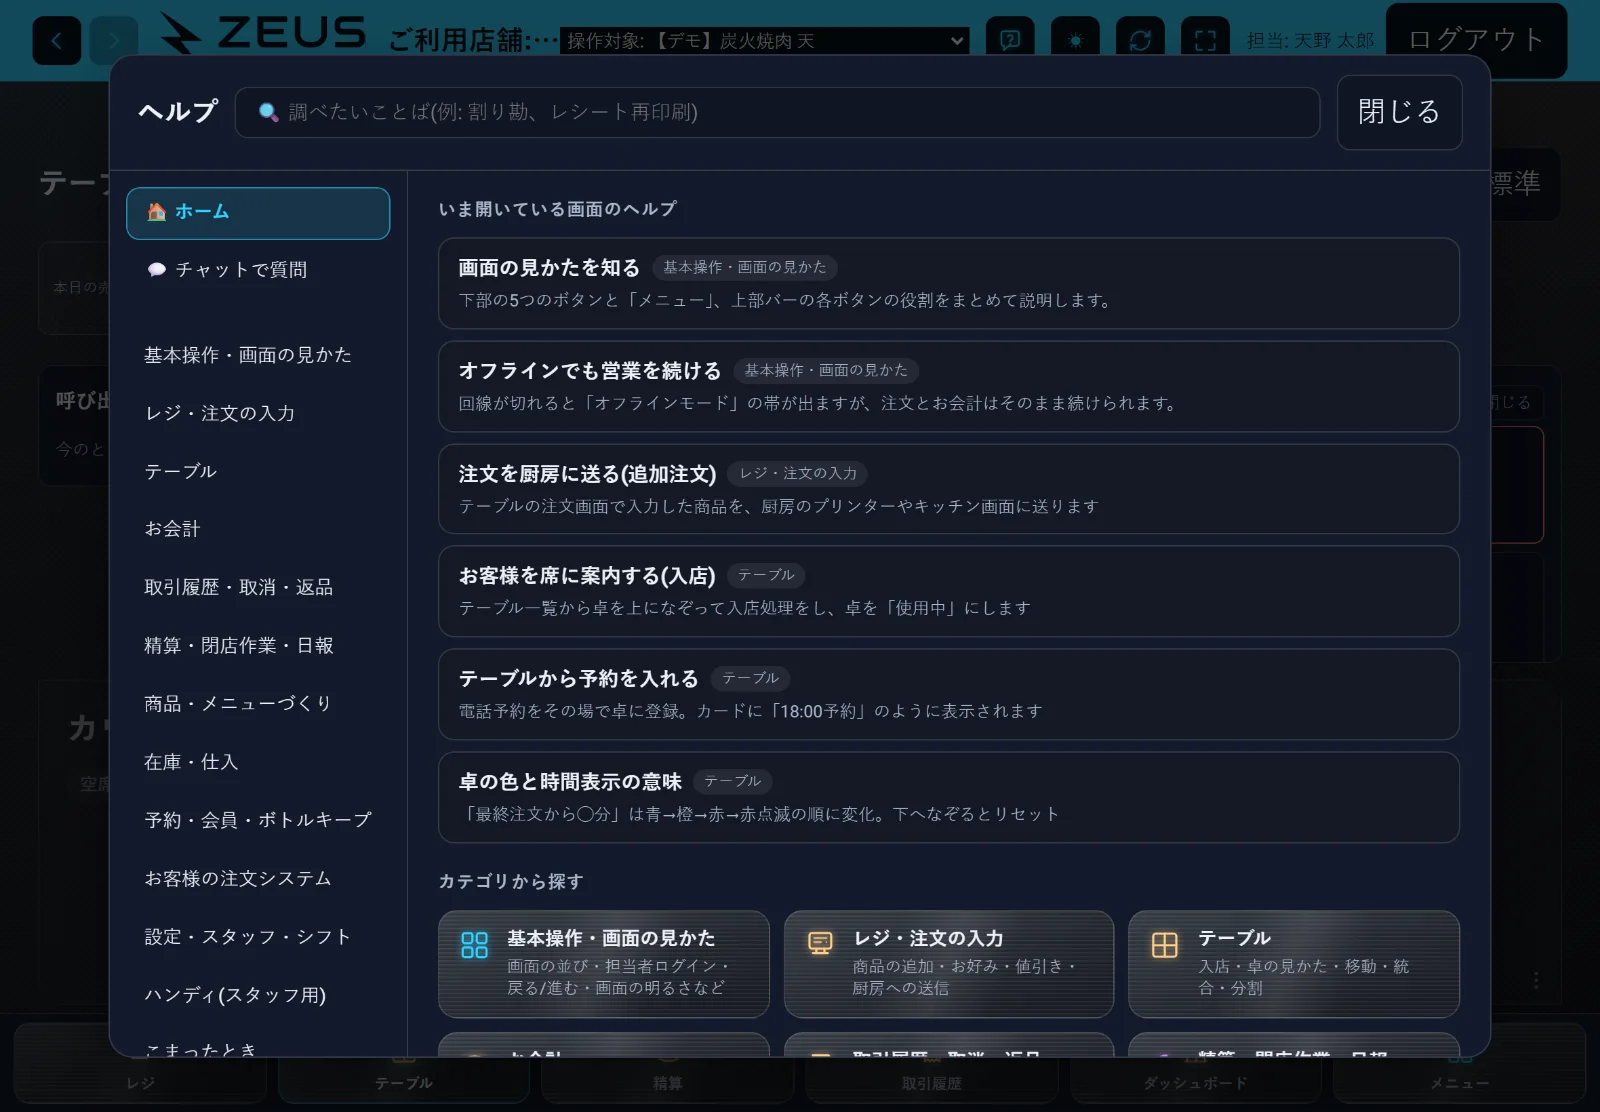Select 設定・スタッフ・シフト sidebar item
The width and height of the screenshot is (1600, 1112).
(258, 937)
